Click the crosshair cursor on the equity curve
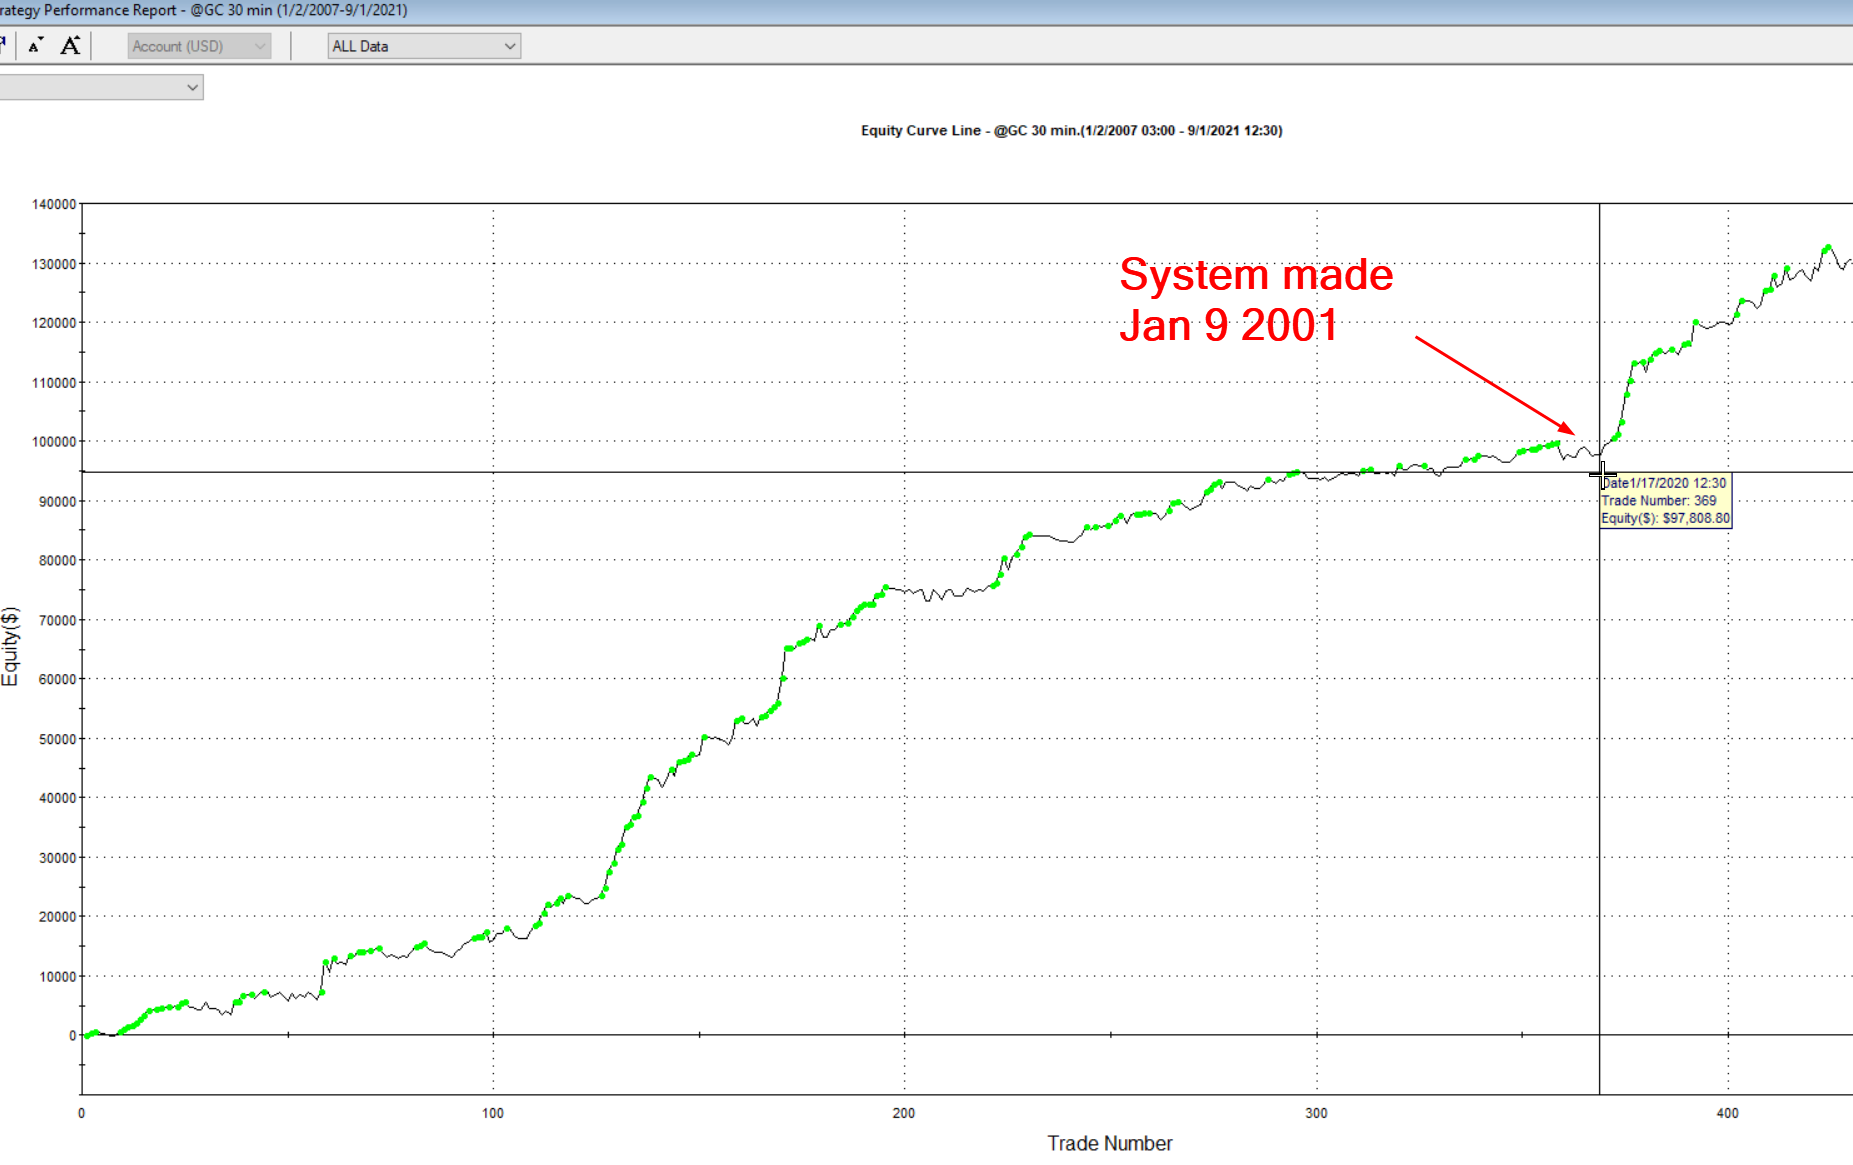 [x=1600, y=473]
